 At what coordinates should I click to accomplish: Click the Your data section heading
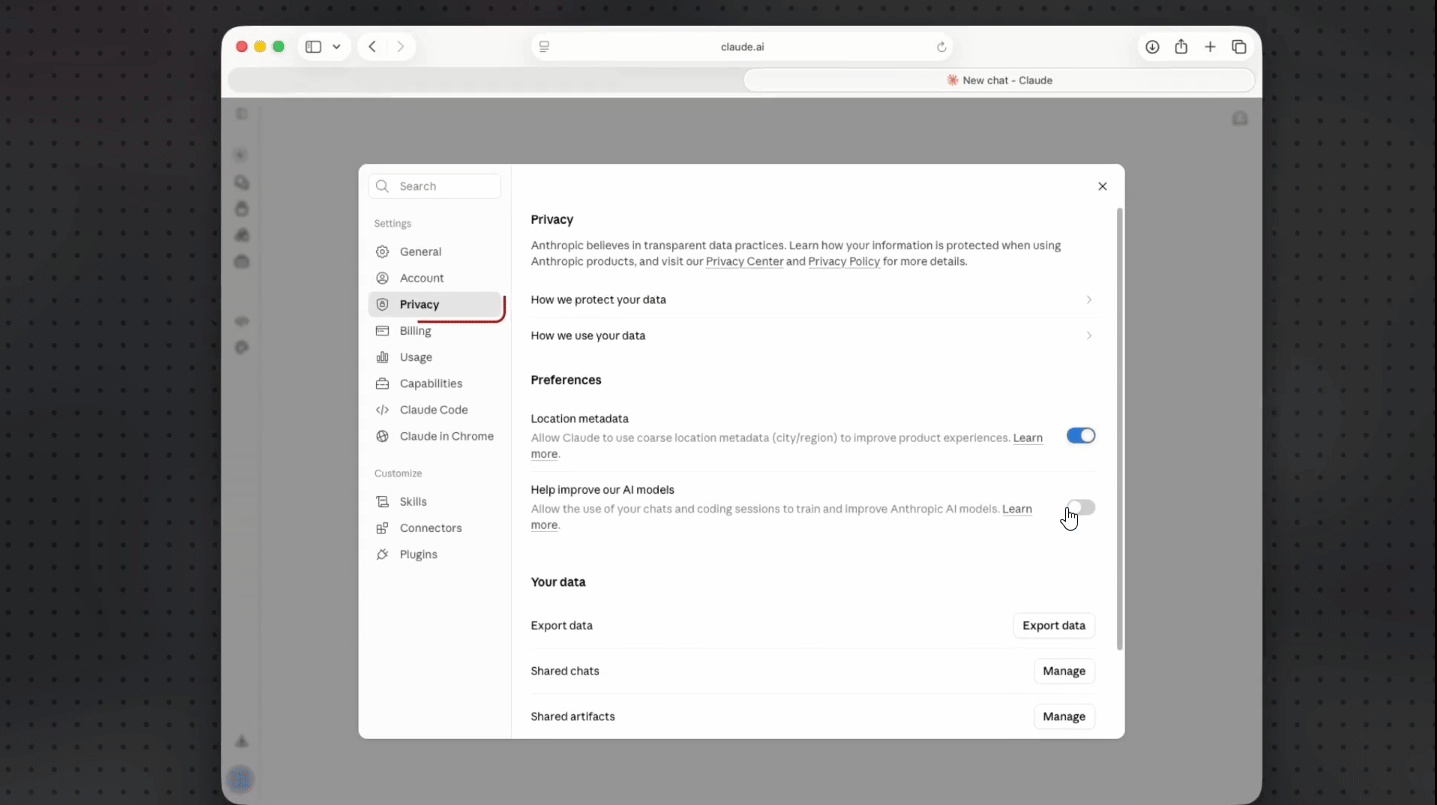coord(558,582)
